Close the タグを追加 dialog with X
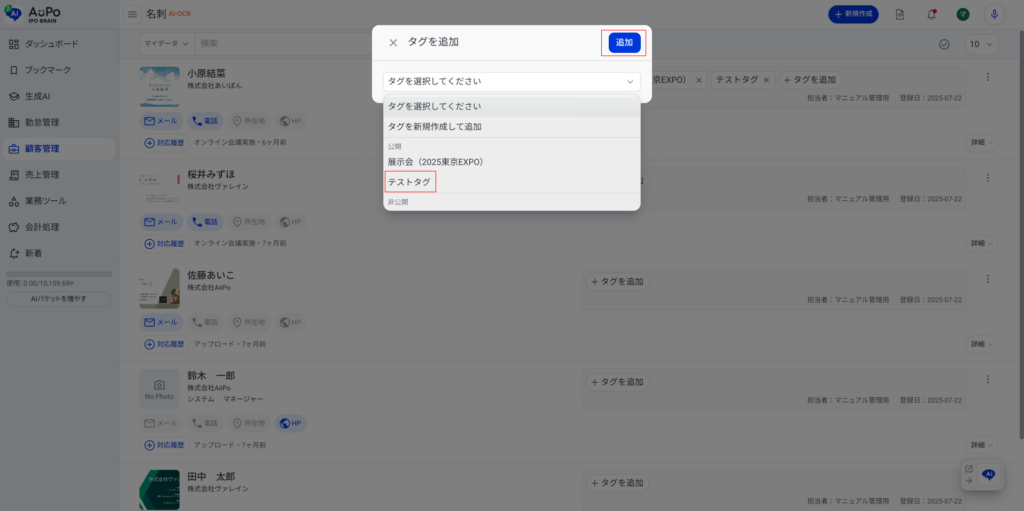 pyautogui.click(x=393, y=43)
